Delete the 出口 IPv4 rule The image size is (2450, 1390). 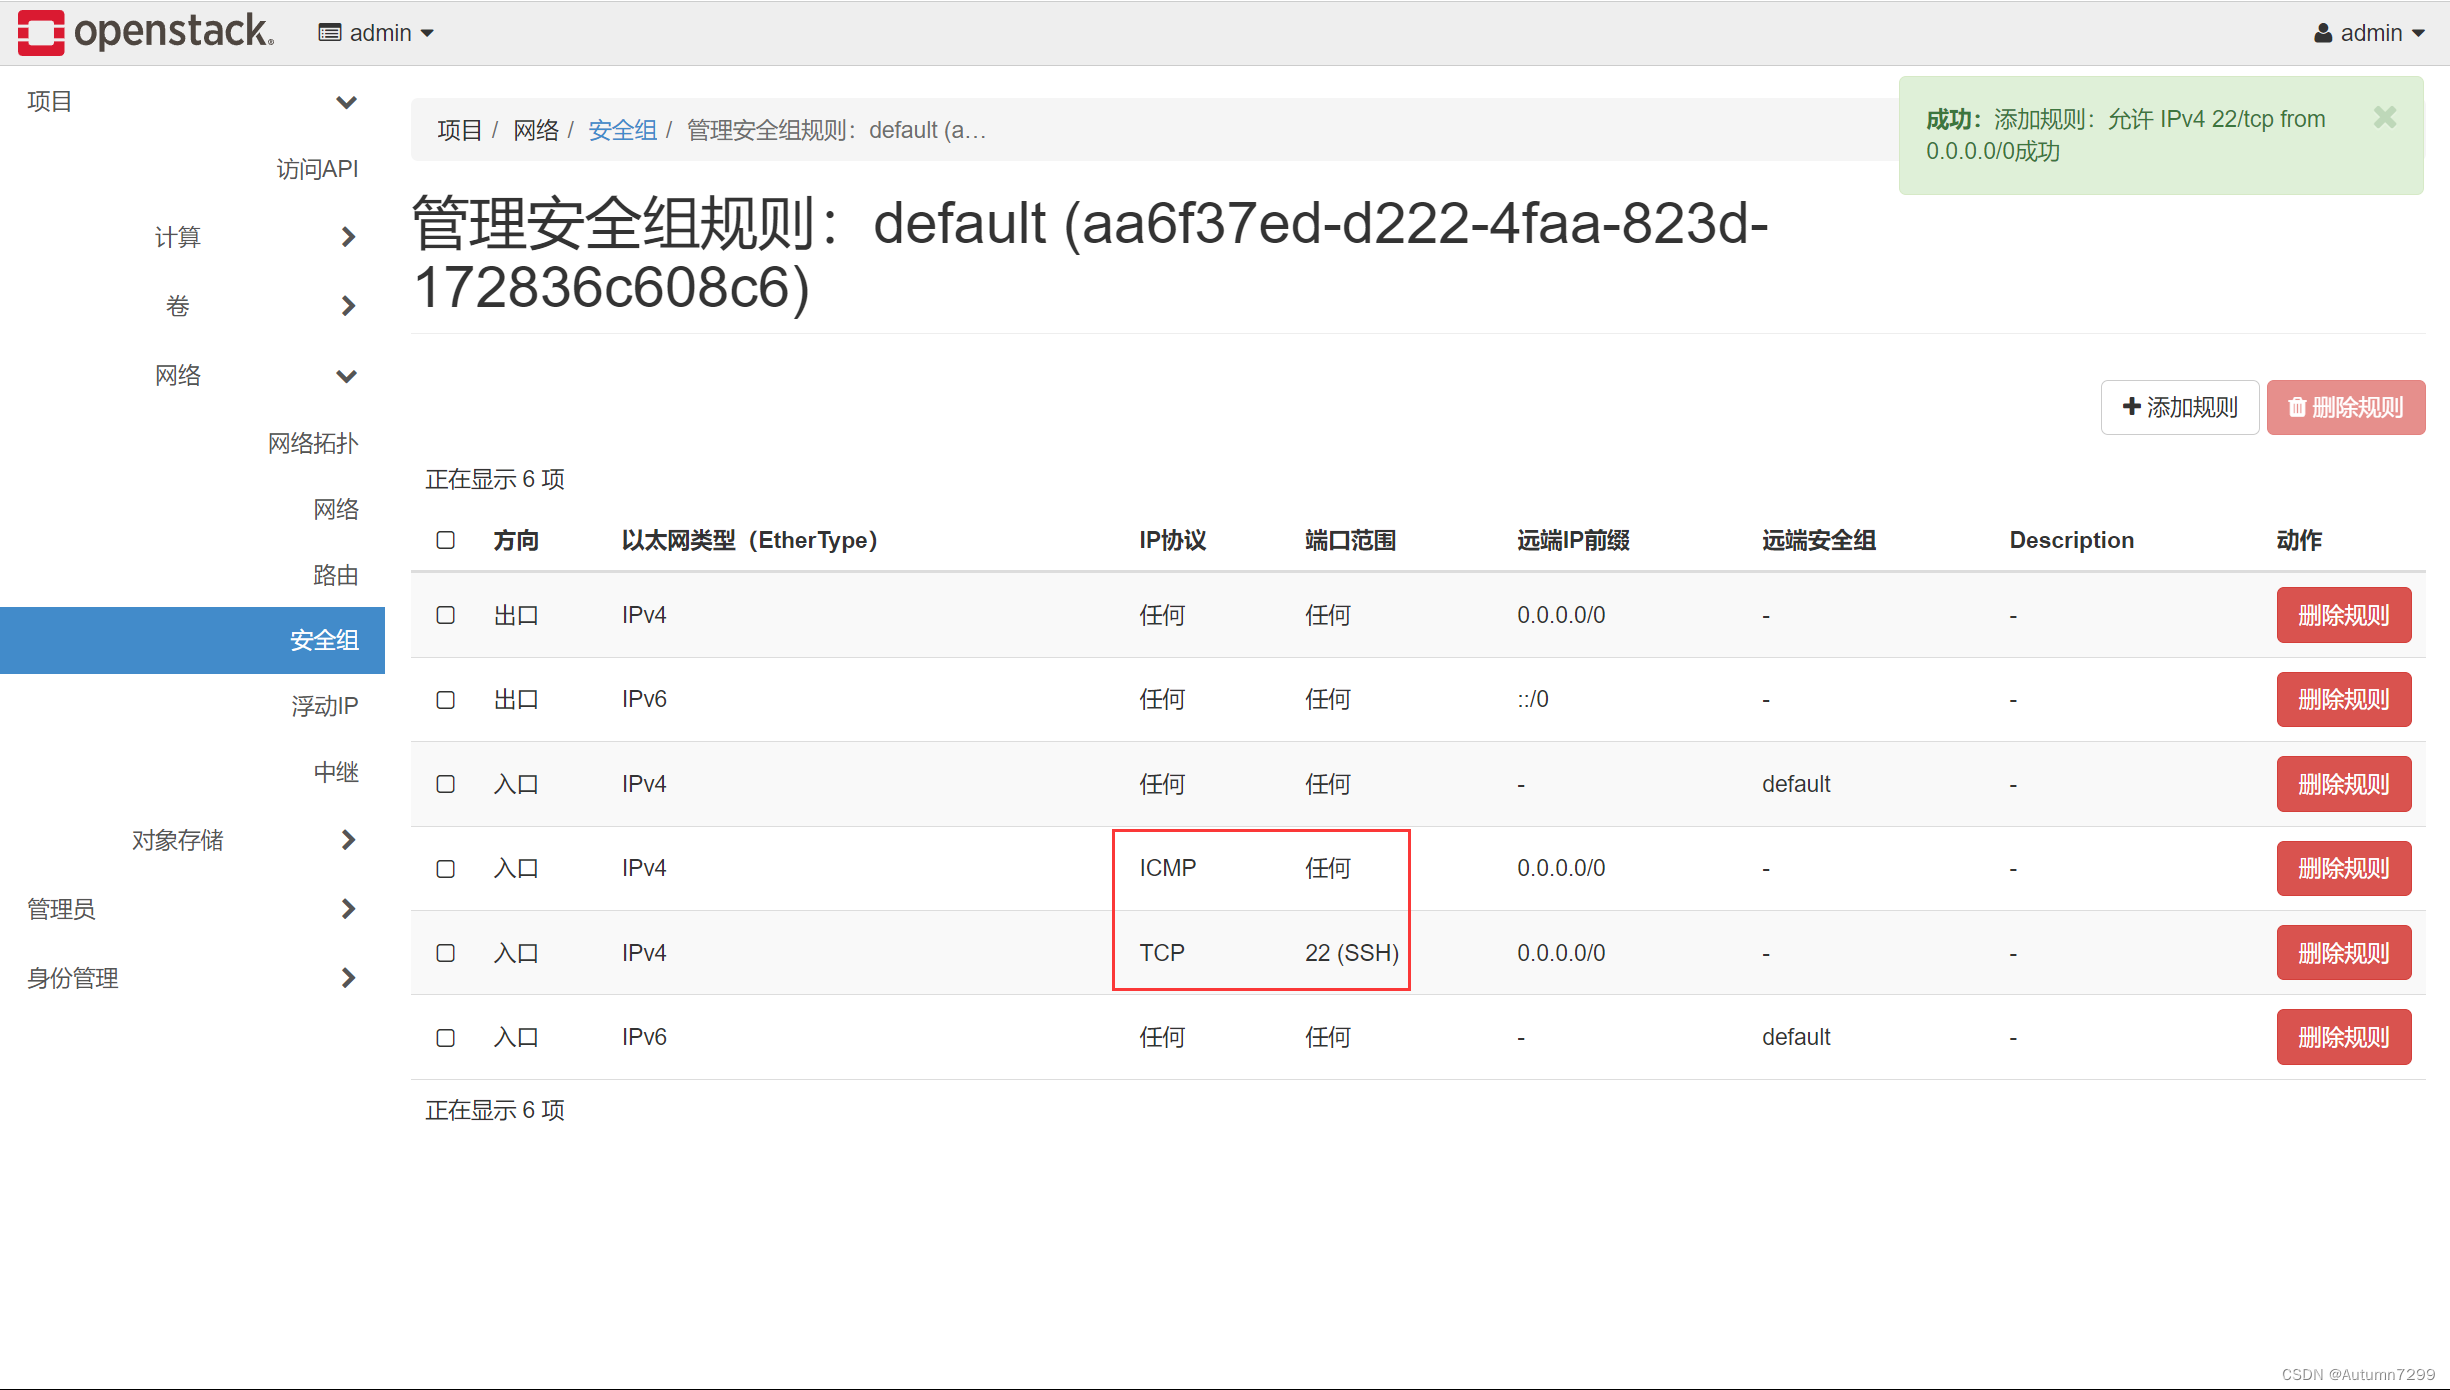(x=2344, y=615)
